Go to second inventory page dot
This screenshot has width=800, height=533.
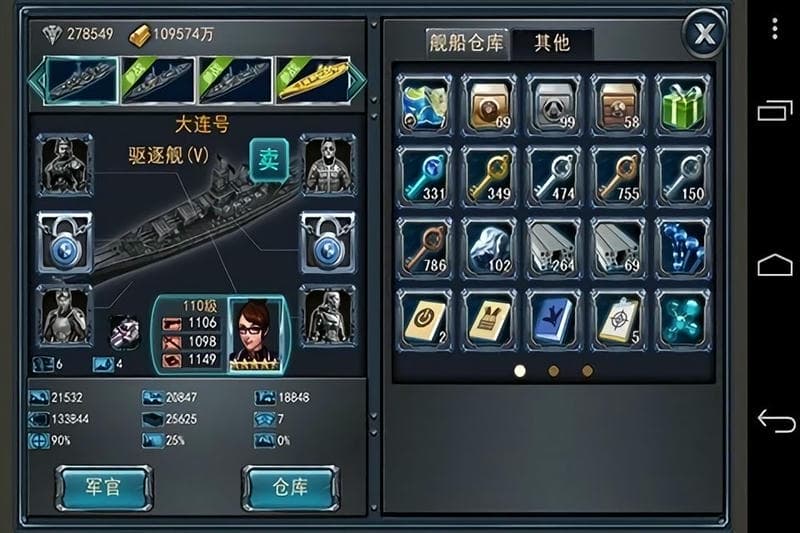tap(554, 371)
